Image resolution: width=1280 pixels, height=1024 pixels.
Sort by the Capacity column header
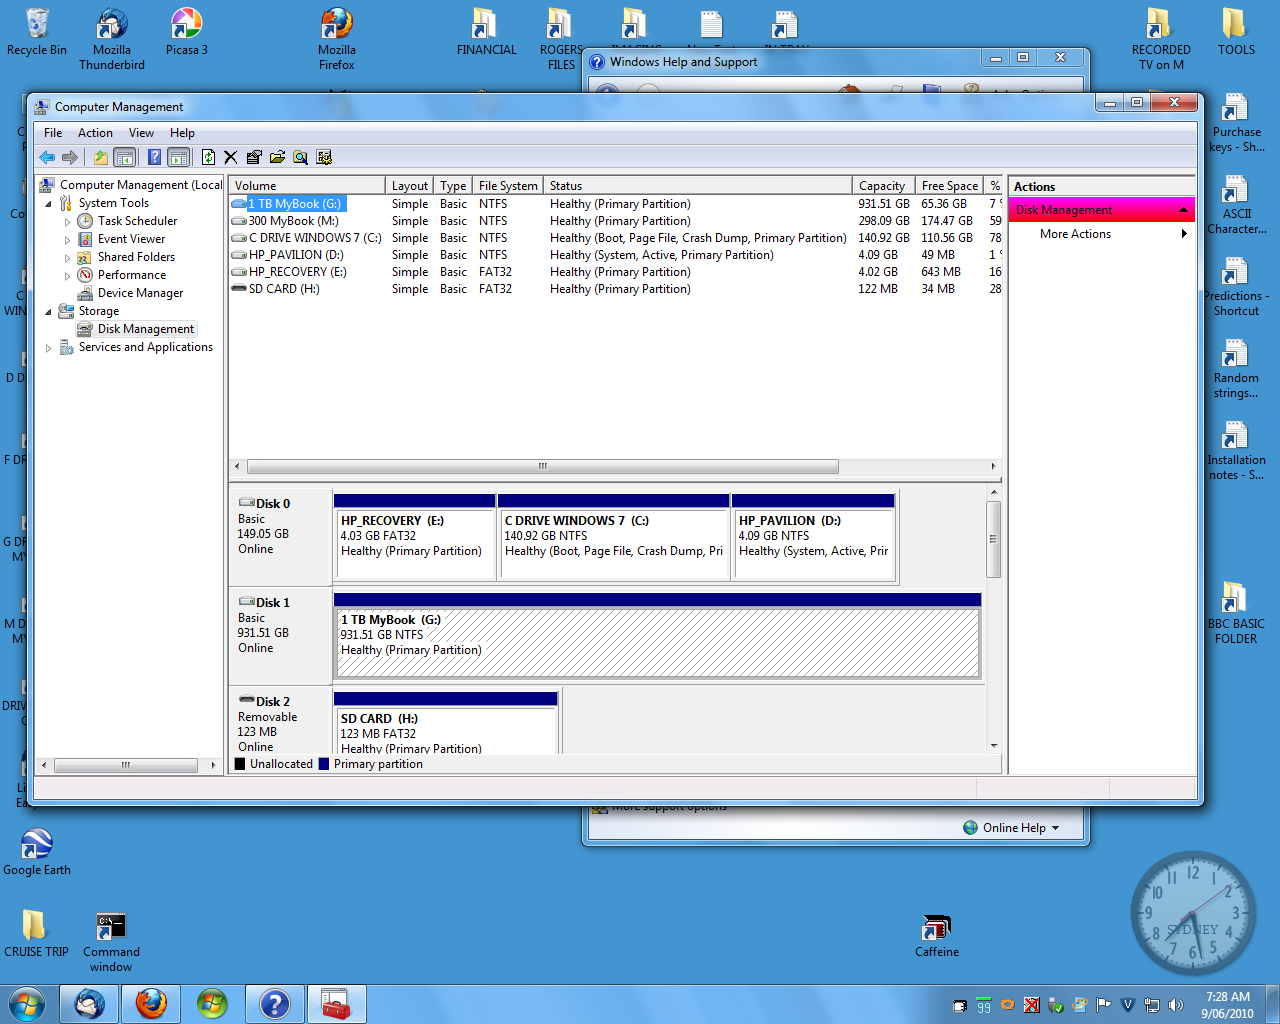pos(884,186)
